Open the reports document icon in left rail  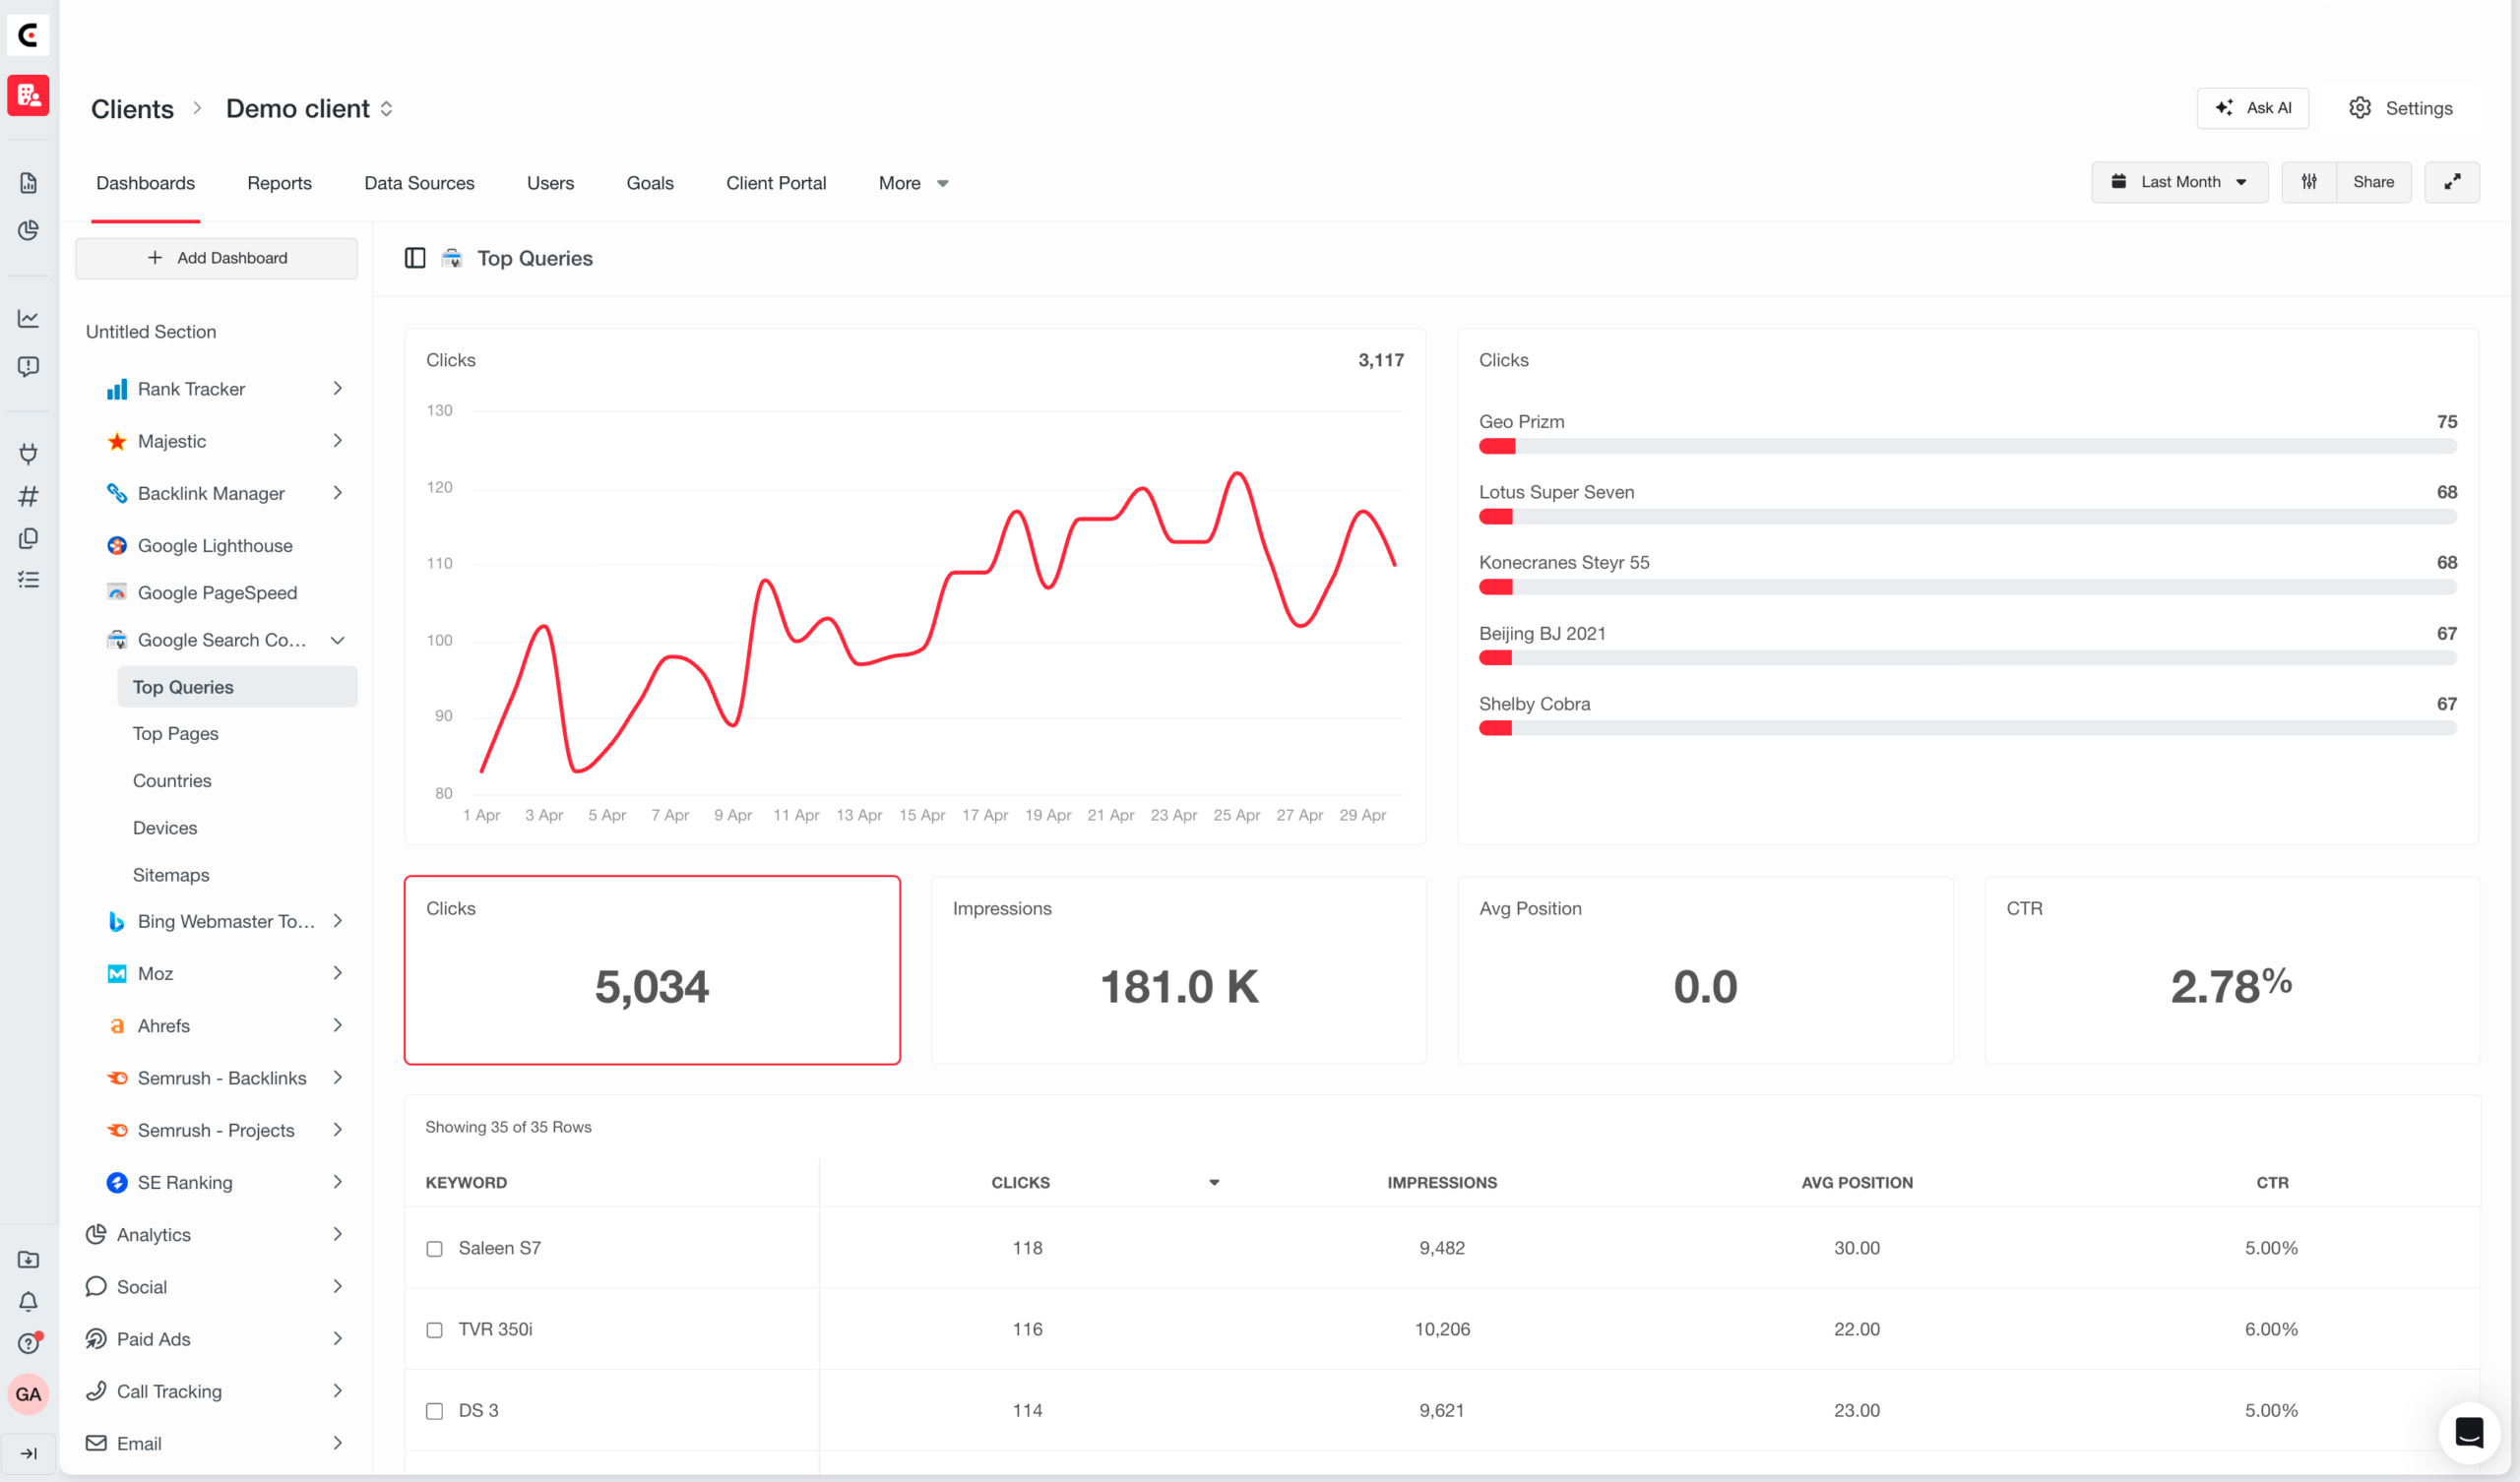(28, 183)
